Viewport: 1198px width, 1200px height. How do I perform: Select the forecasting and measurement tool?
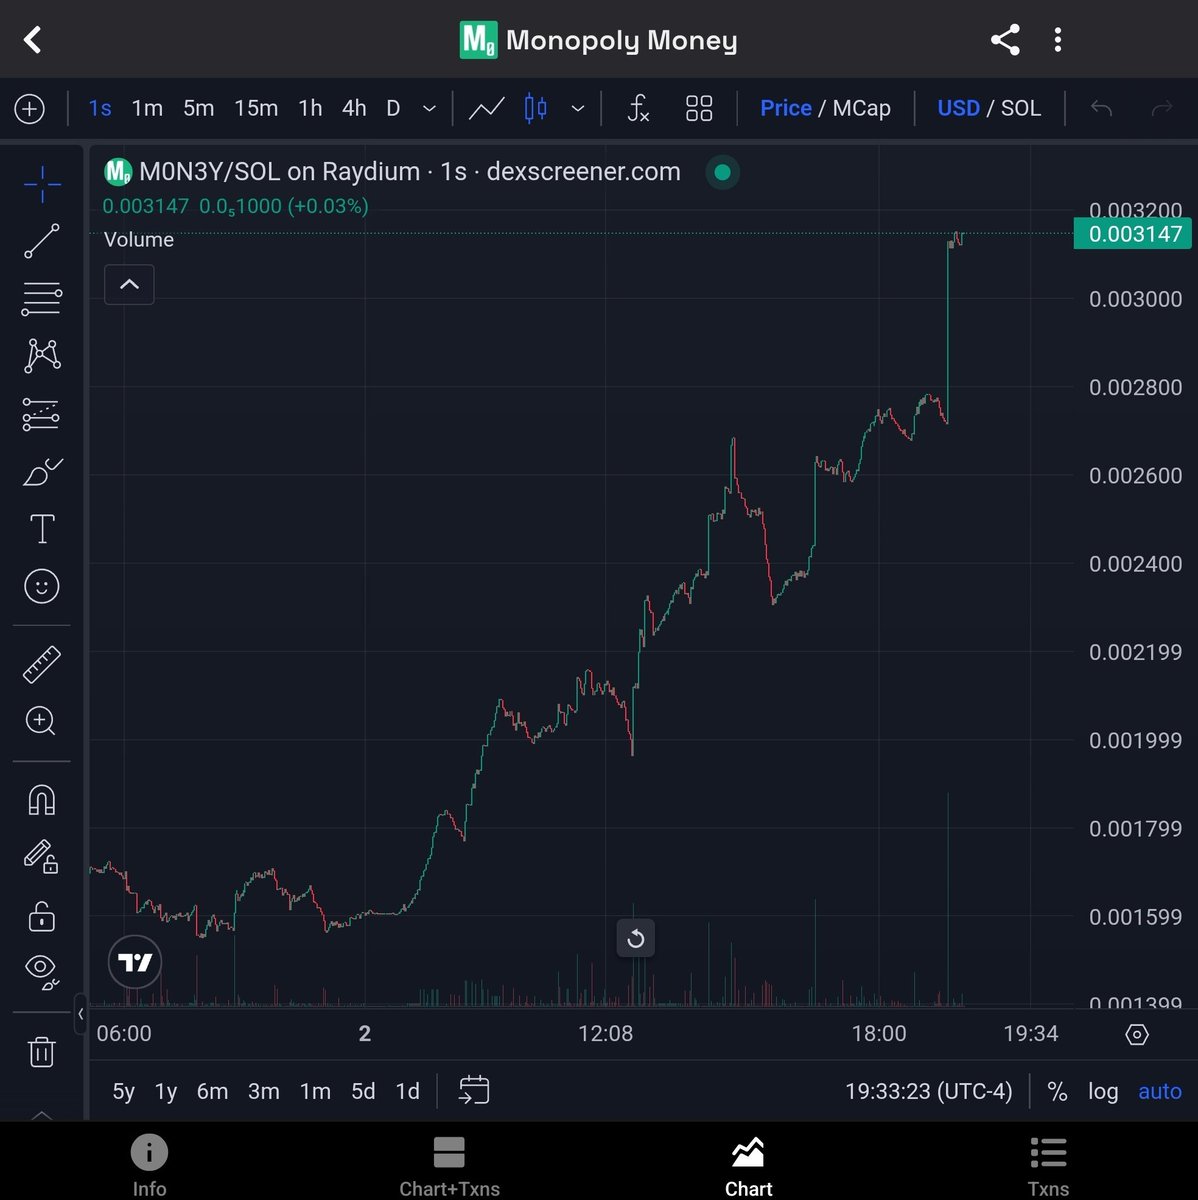(42, 414)
